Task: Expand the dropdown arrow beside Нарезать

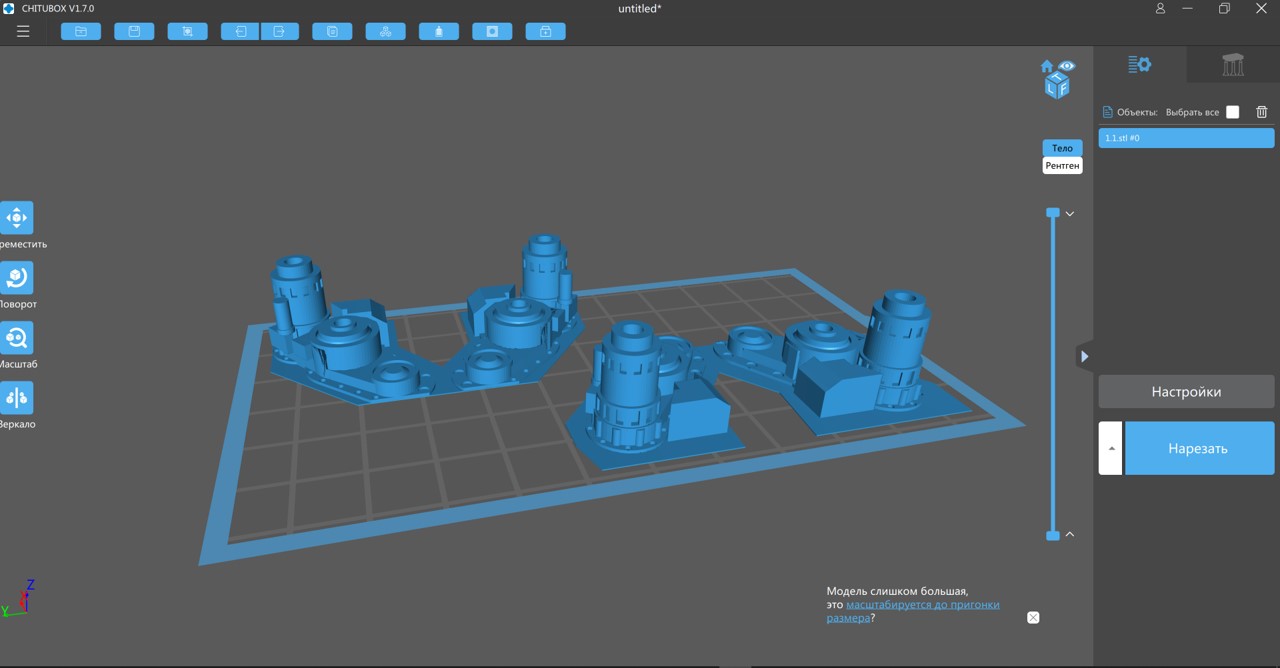Action: [1110, 448]
